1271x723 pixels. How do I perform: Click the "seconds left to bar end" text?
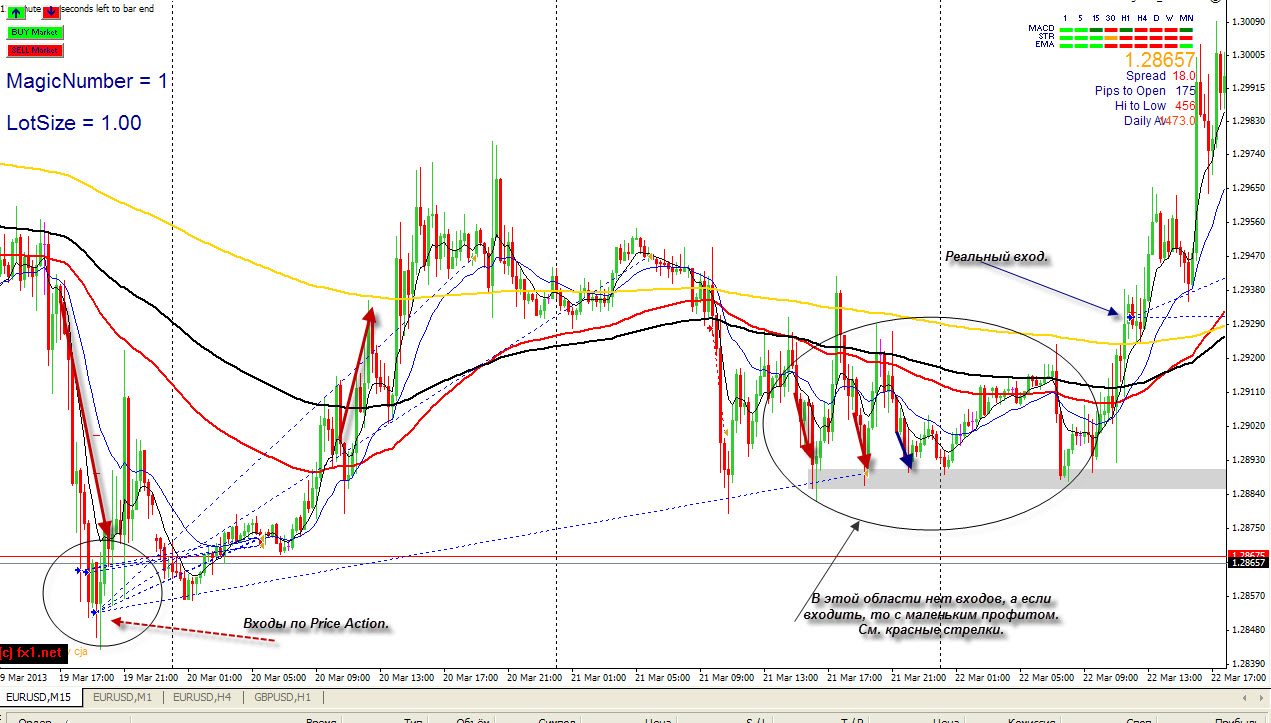(x=107, y=9)
